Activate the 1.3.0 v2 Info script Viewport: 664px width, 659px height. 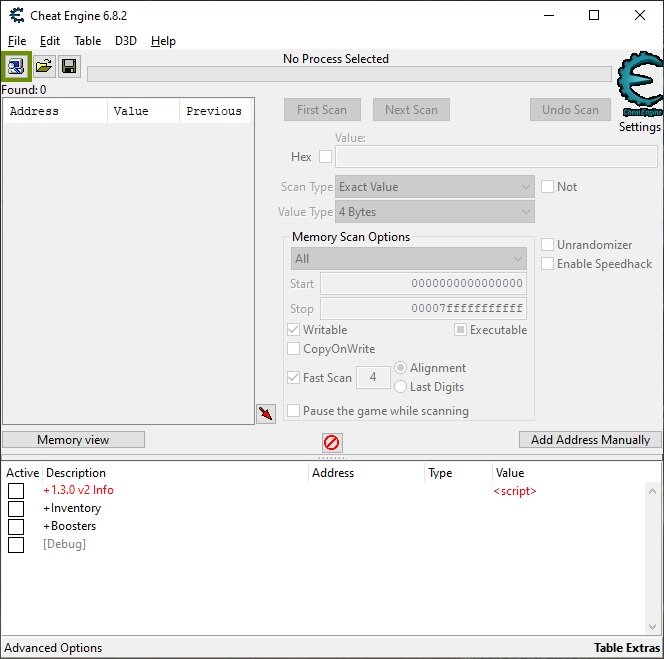(x=16, y=491)
